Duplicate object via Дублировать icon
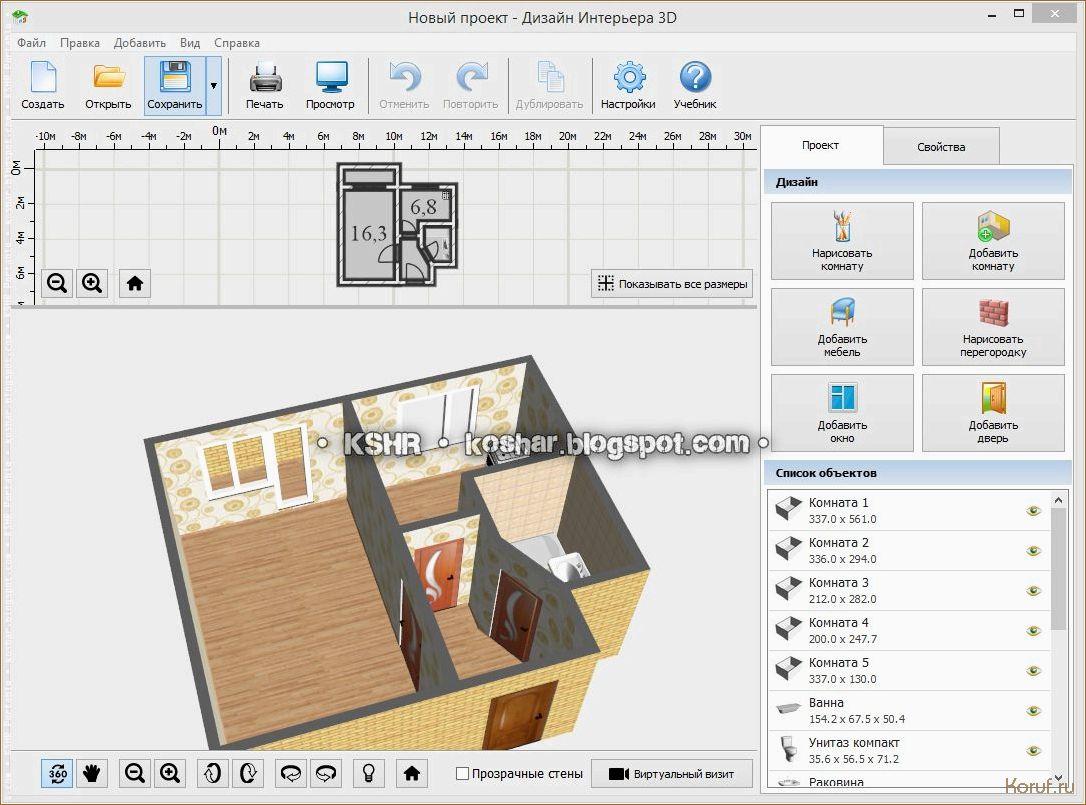This screenshot has width=1086, height=805. pos(549,86)
